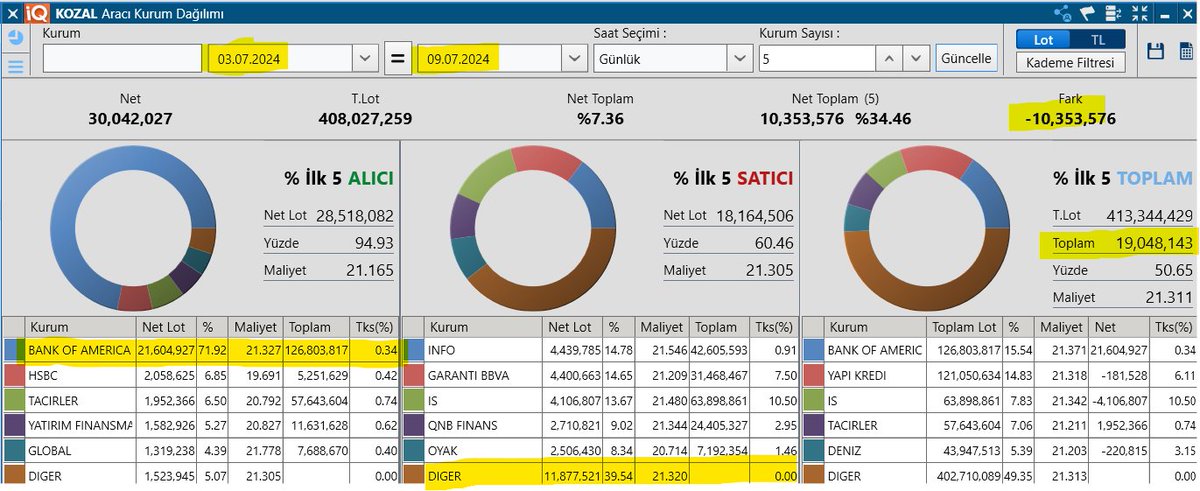Open the 09.07.2024 end date dropdown
Viewport: 1200px width, 491px height.
click(x=574, y=58)
